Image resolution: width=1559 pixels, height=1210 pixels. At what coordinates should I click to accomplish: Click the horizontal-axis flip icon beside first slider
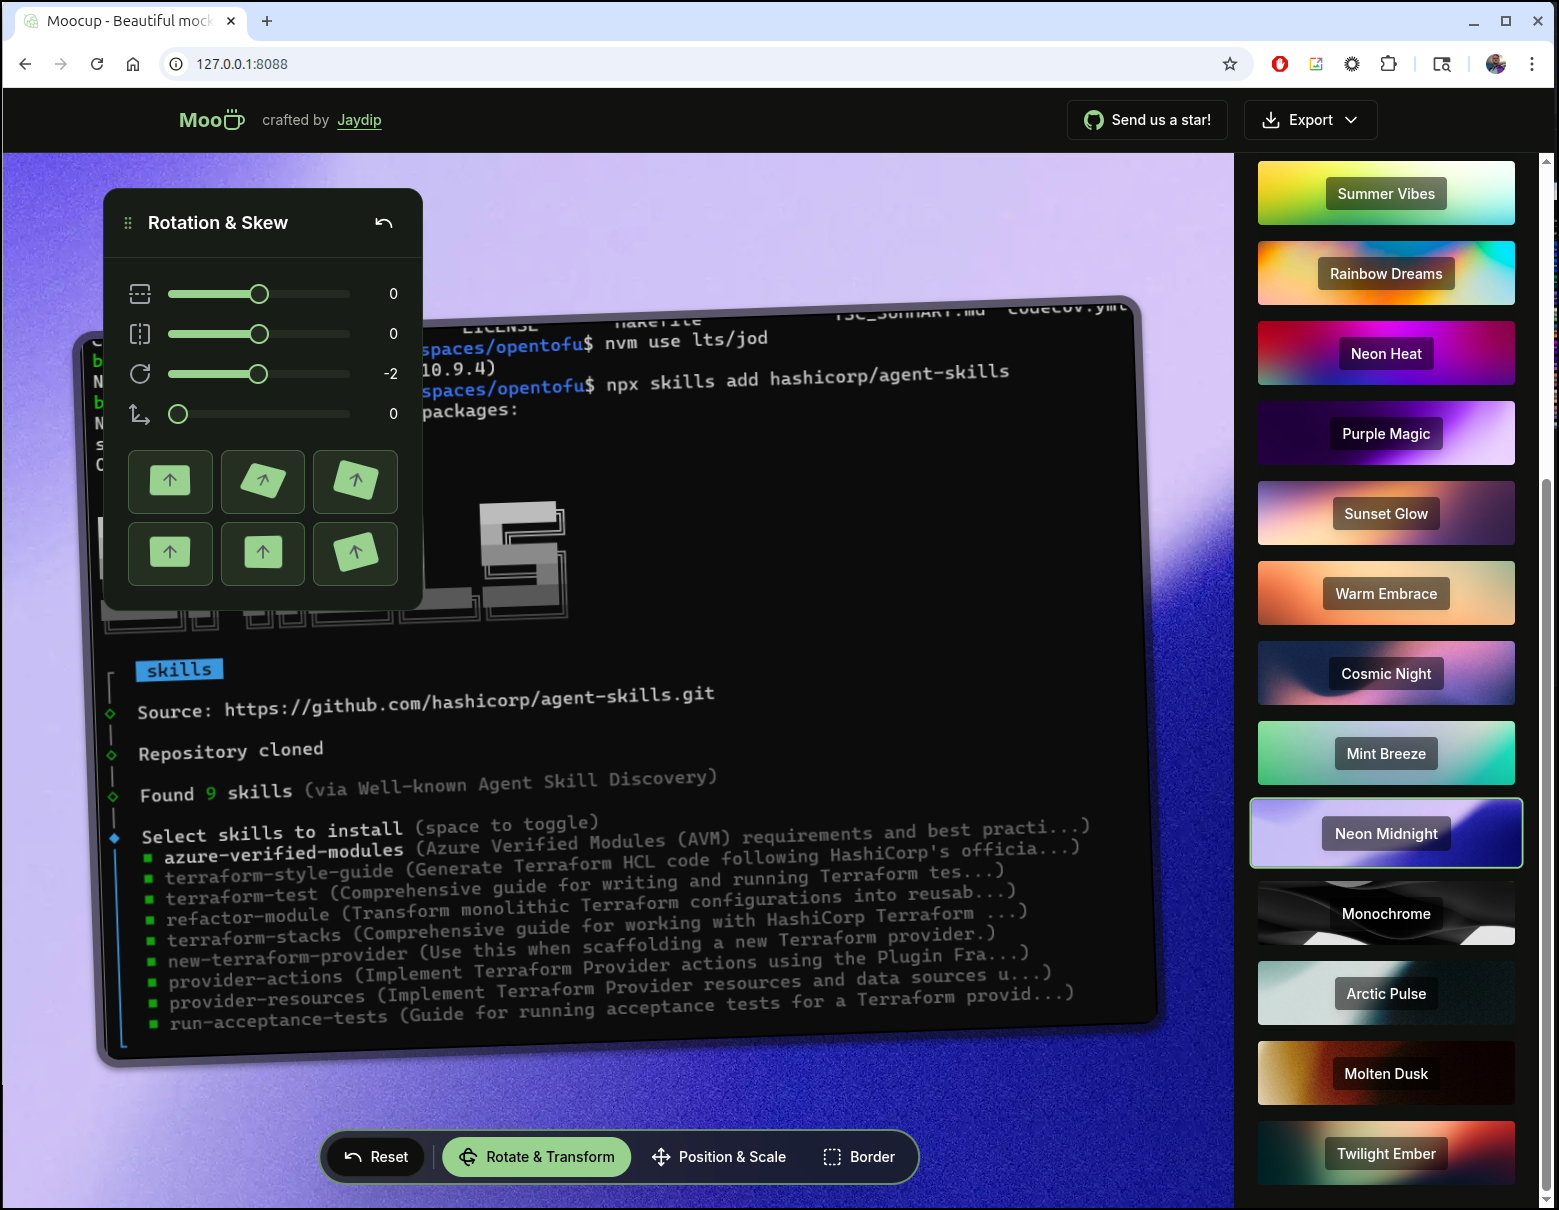click(140, 294)
